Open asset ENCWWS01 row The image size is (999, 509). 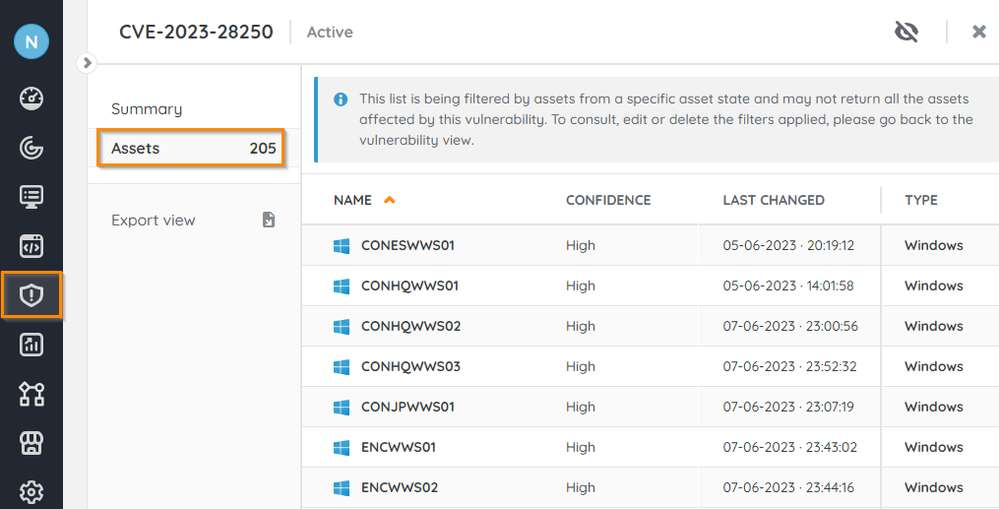pos(398,447)
